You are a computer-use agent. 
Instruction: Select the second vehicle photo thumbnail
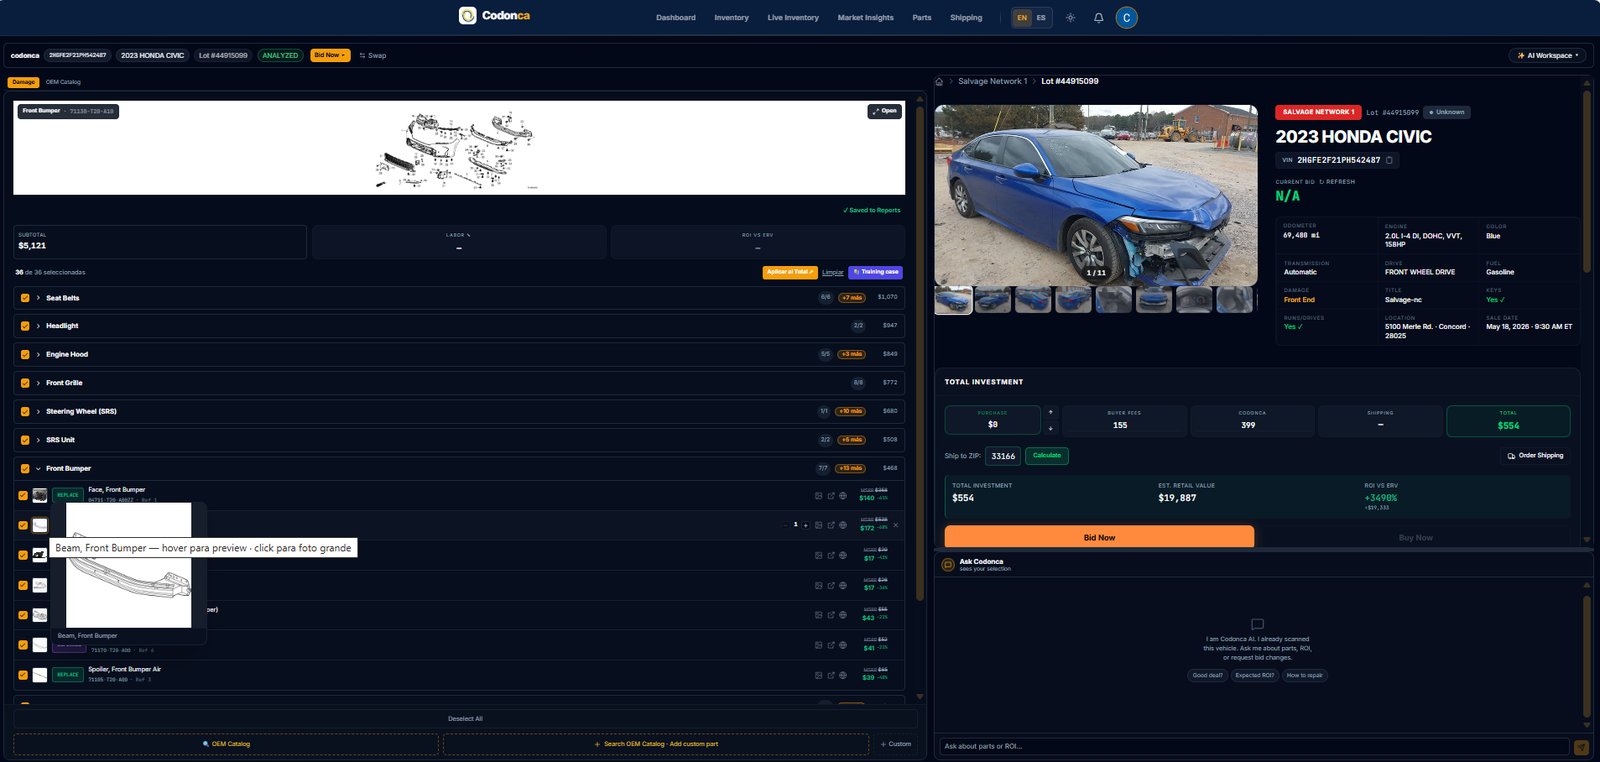pyautogui.click(x=993, y=299)
